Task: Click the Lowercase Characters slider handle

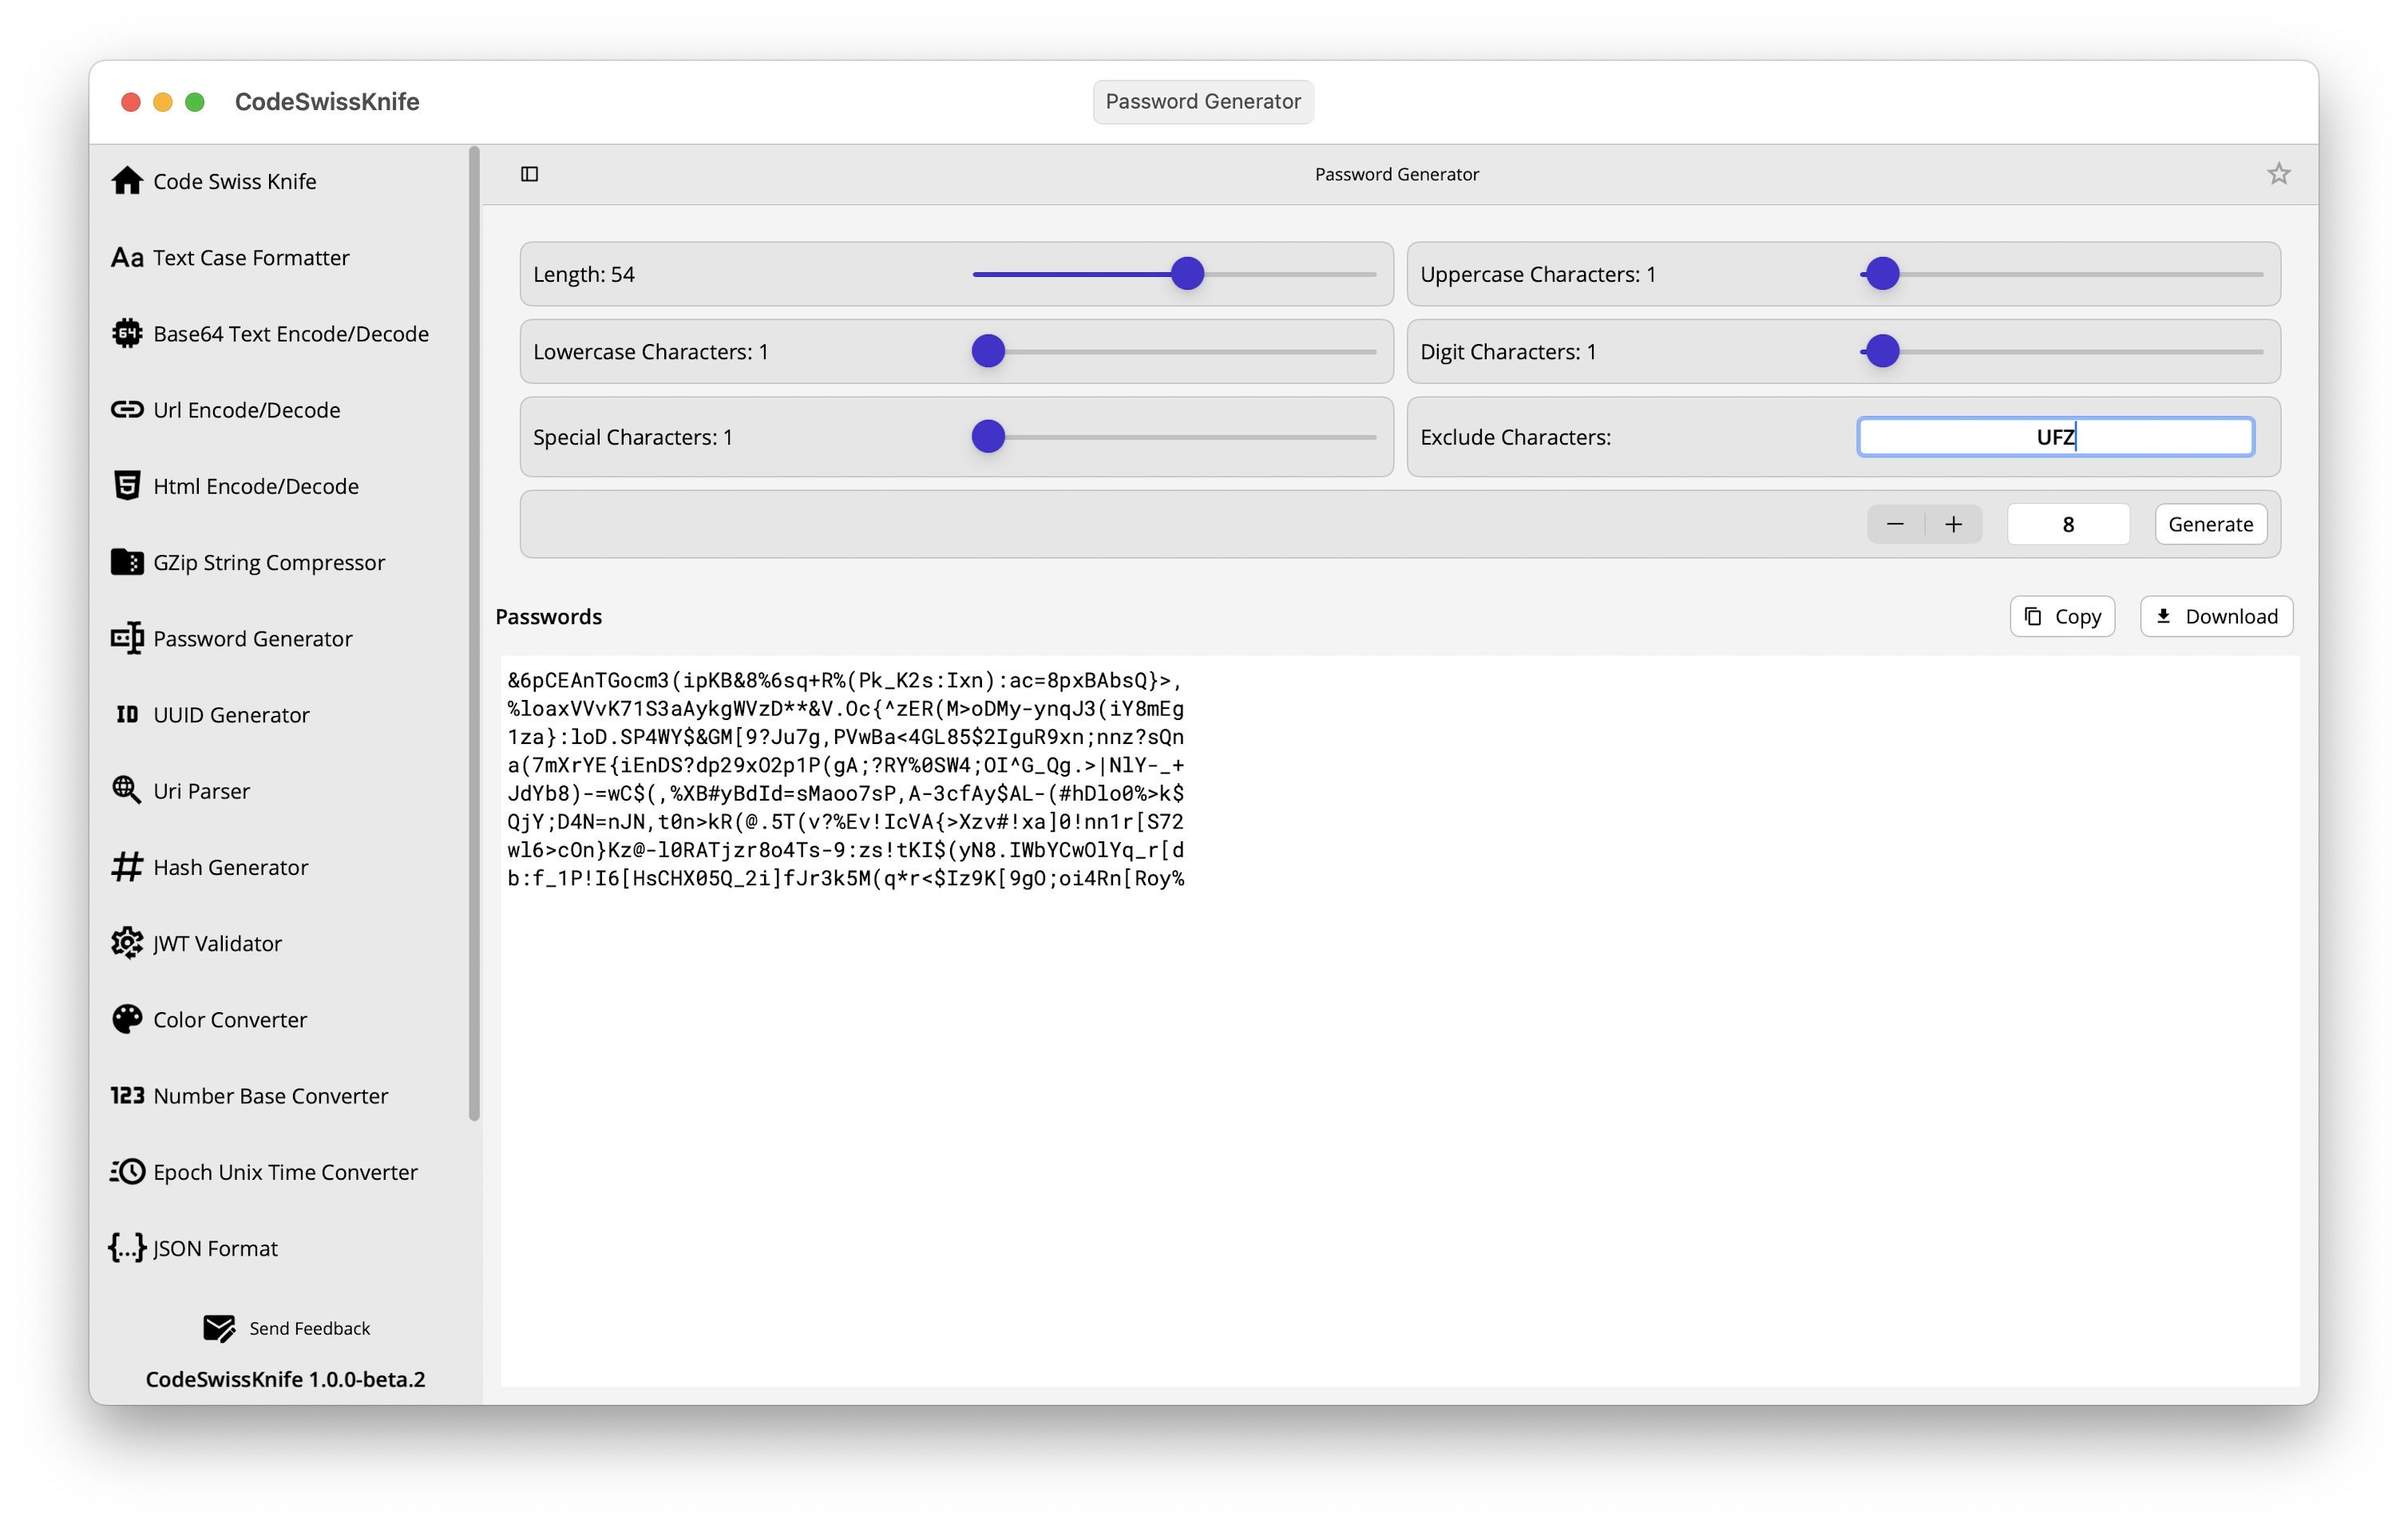Action: [x=988, y=351]
